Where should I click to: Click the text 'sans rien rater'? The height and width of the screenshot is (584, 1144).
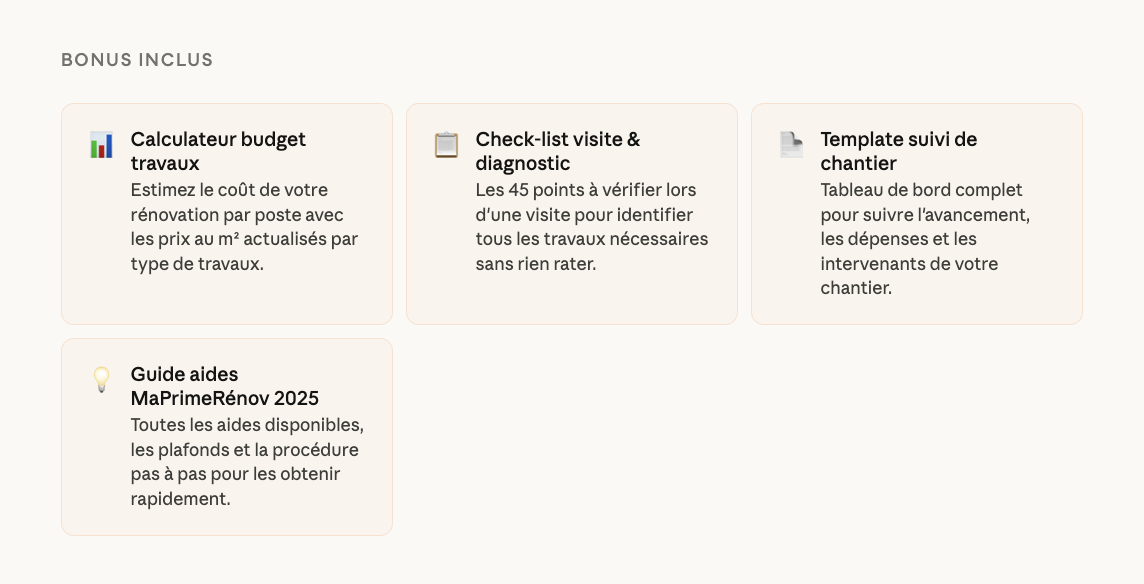535,265
